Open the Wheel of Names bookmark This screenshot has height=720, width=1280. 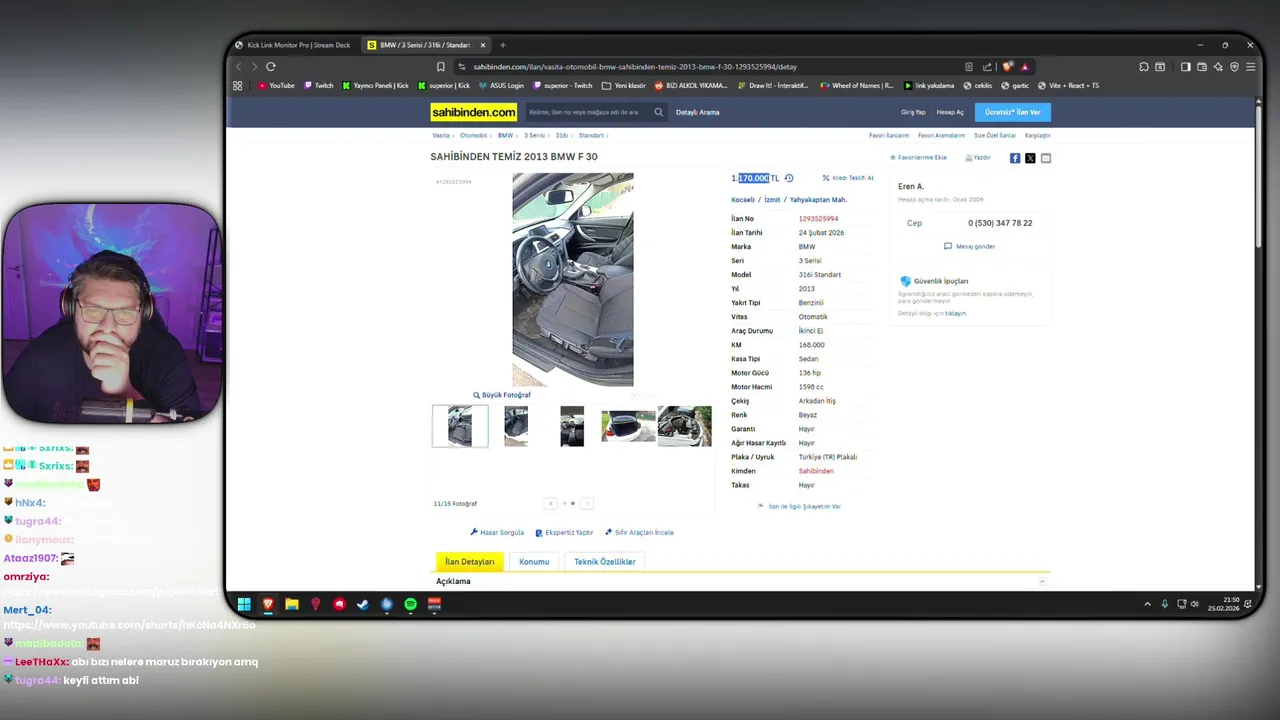[x=857, y=86]
